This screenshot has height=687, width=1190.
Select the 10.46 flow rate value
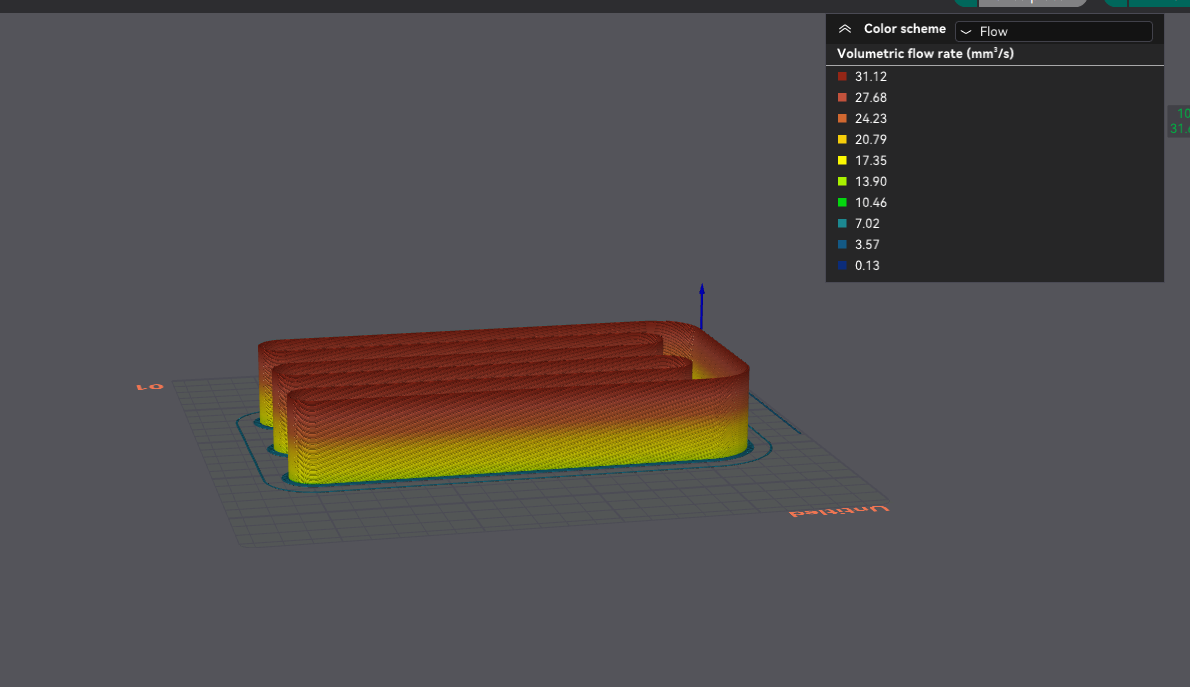point(870,203)
